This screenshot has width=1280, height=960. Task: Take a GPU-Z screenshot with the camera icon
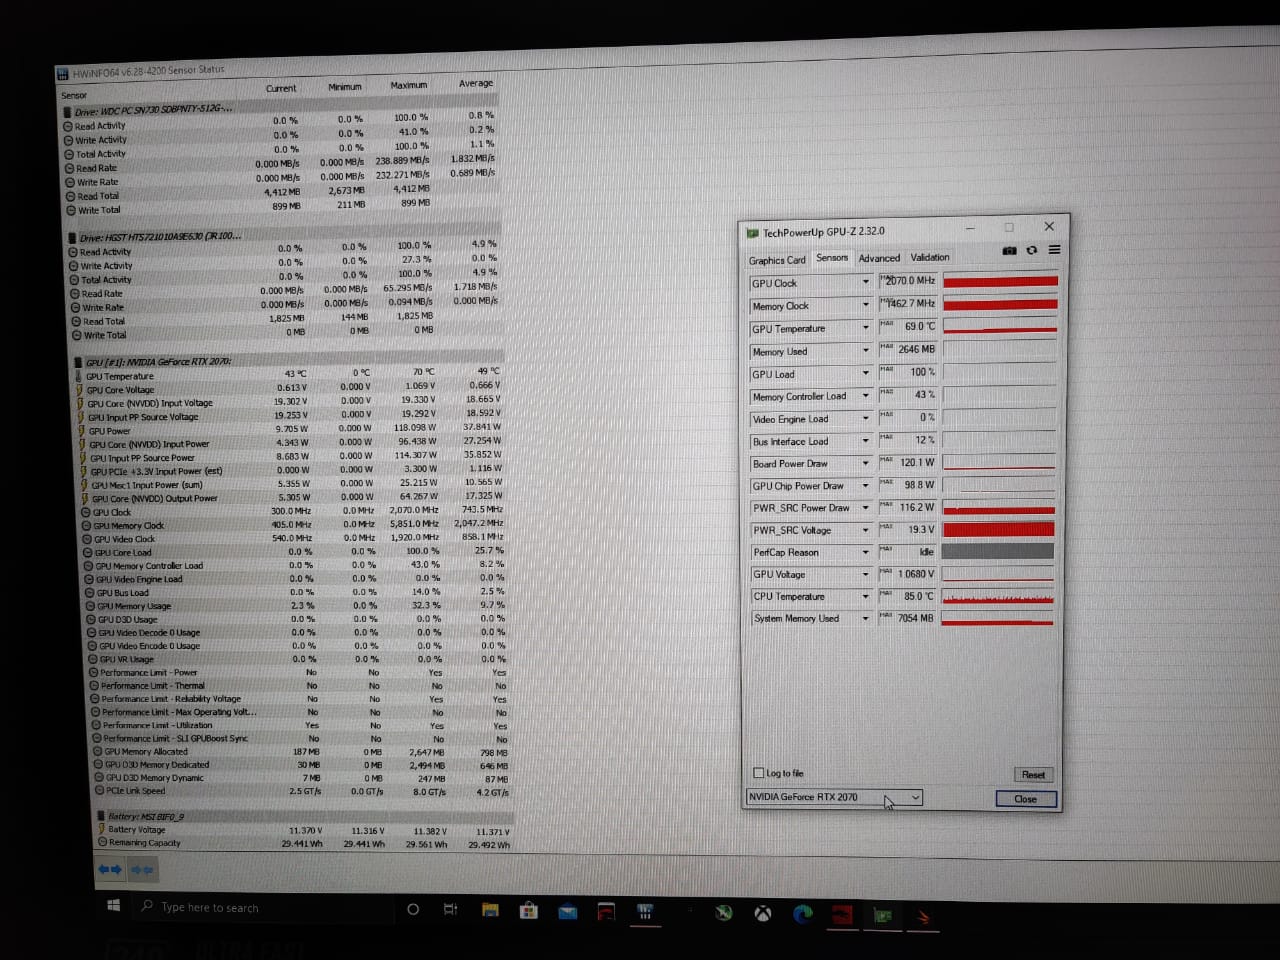pos(1010,250)
